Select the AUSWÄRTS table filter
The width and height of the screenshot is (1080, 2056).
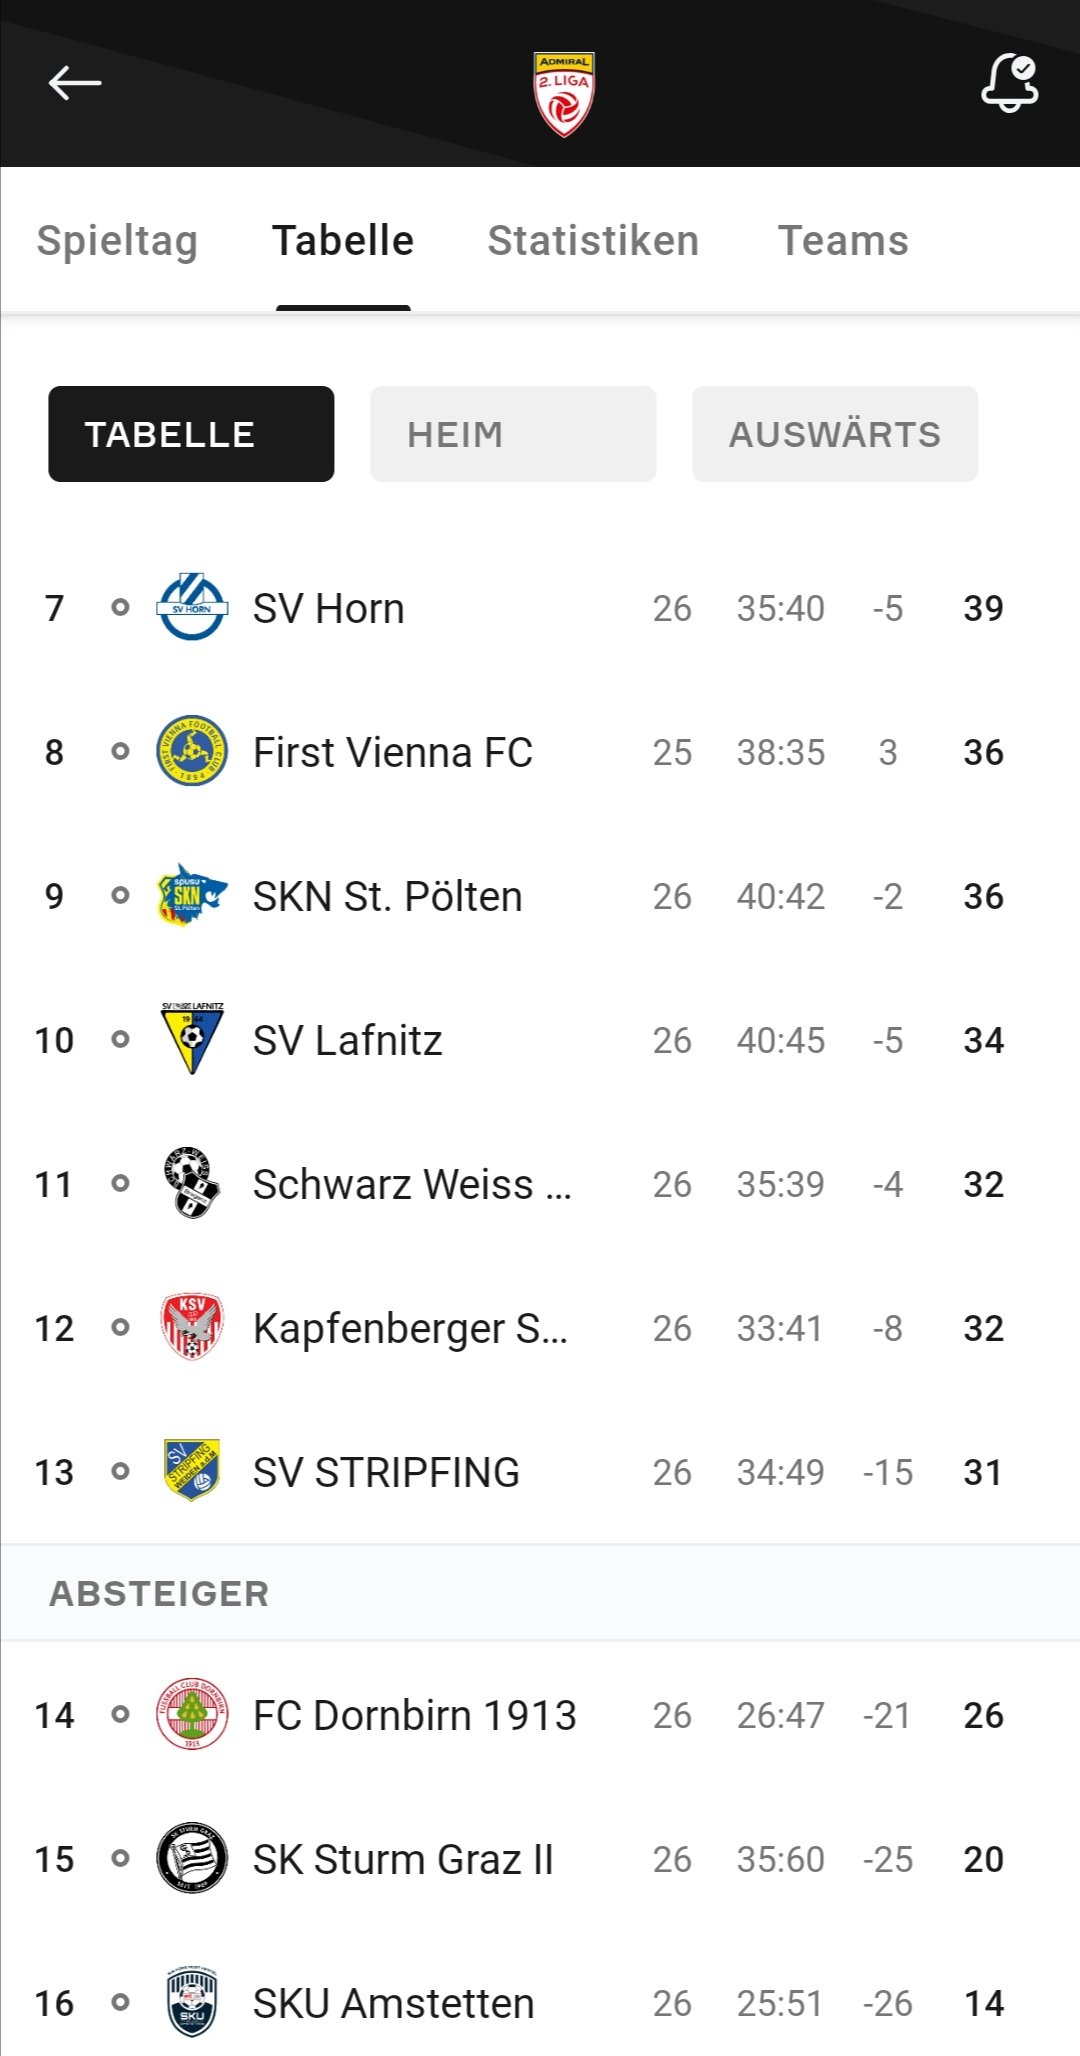point(835,434)
